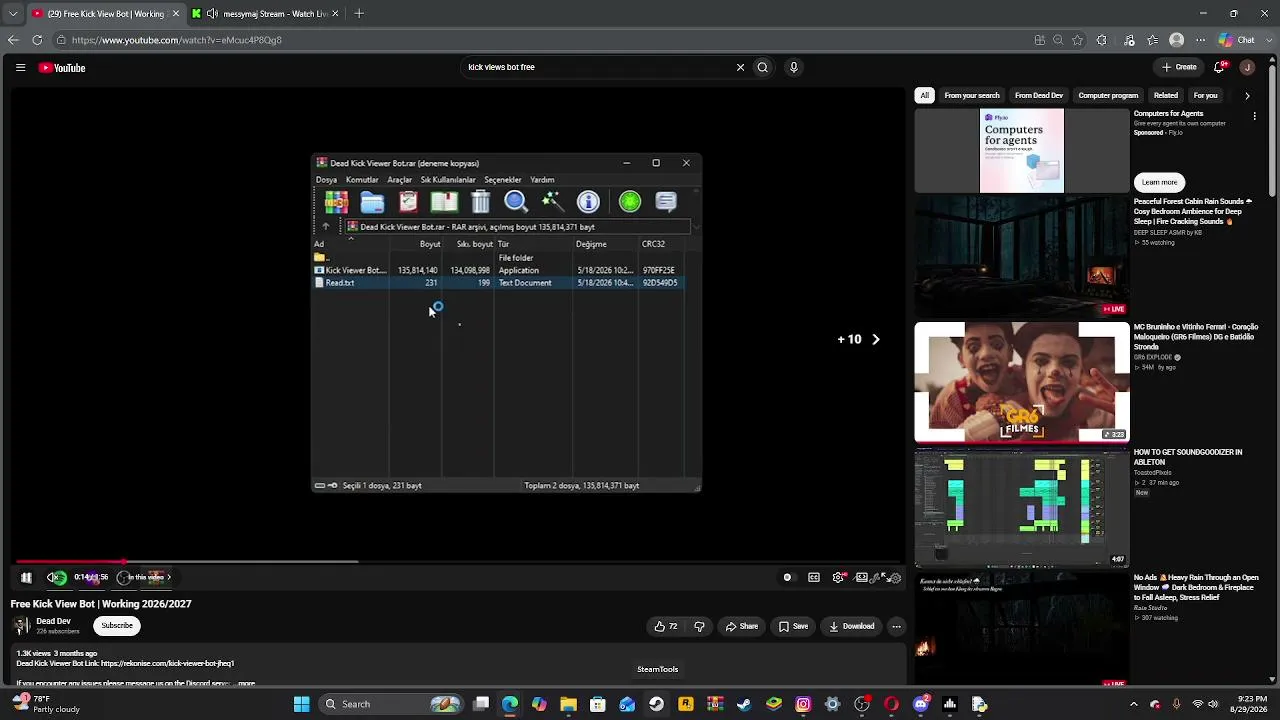
Task: Start voice search with the microphone
Action: (794, 67)
